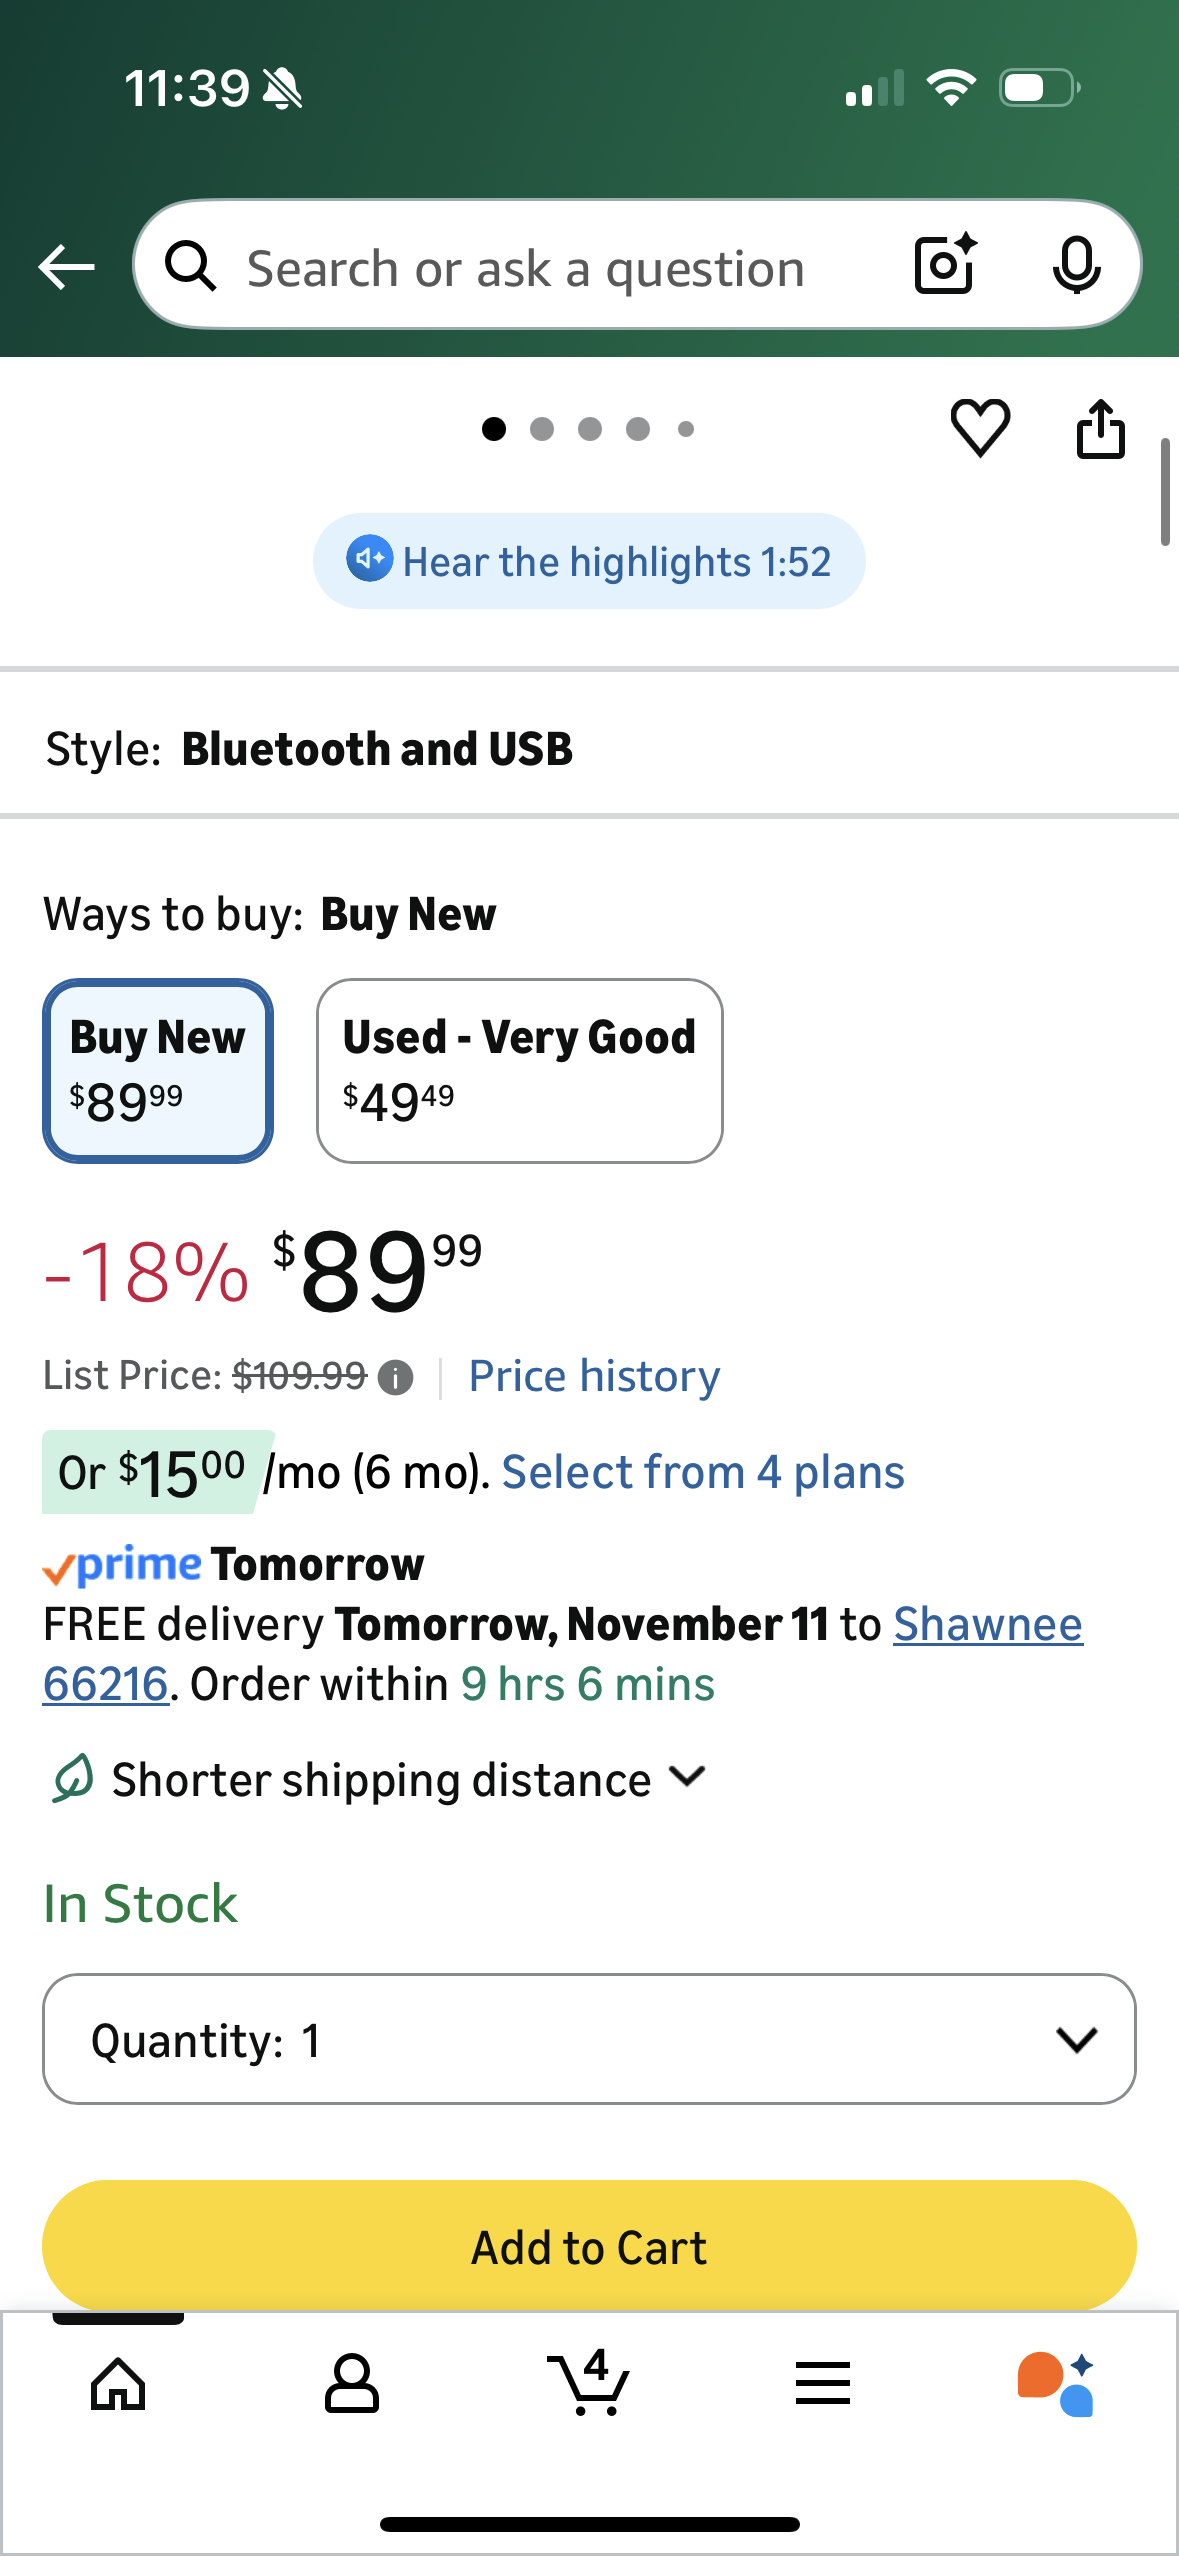Screen dimensions: 1179x2556
Task: Open the Price history link
Action: pyautogui.click(x=594, y=1377)
